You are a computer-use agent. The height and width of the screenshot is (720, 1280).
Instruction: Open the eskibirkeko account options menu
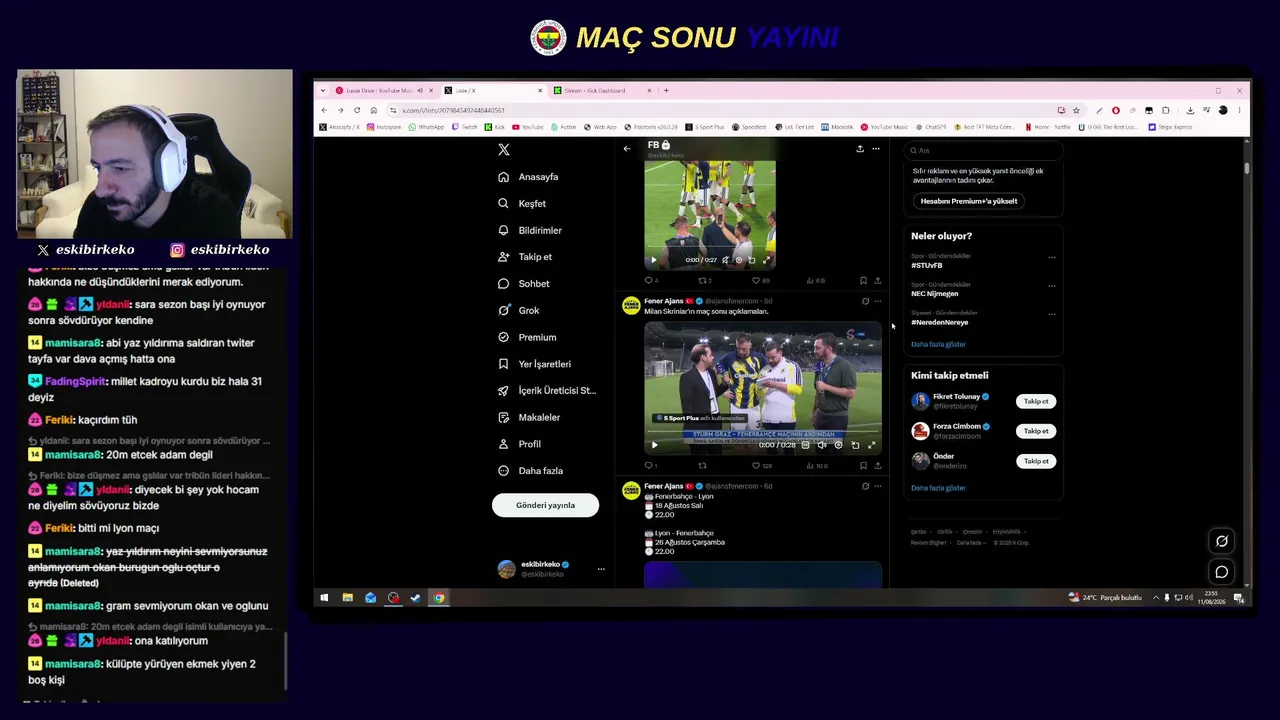[601, 569]
